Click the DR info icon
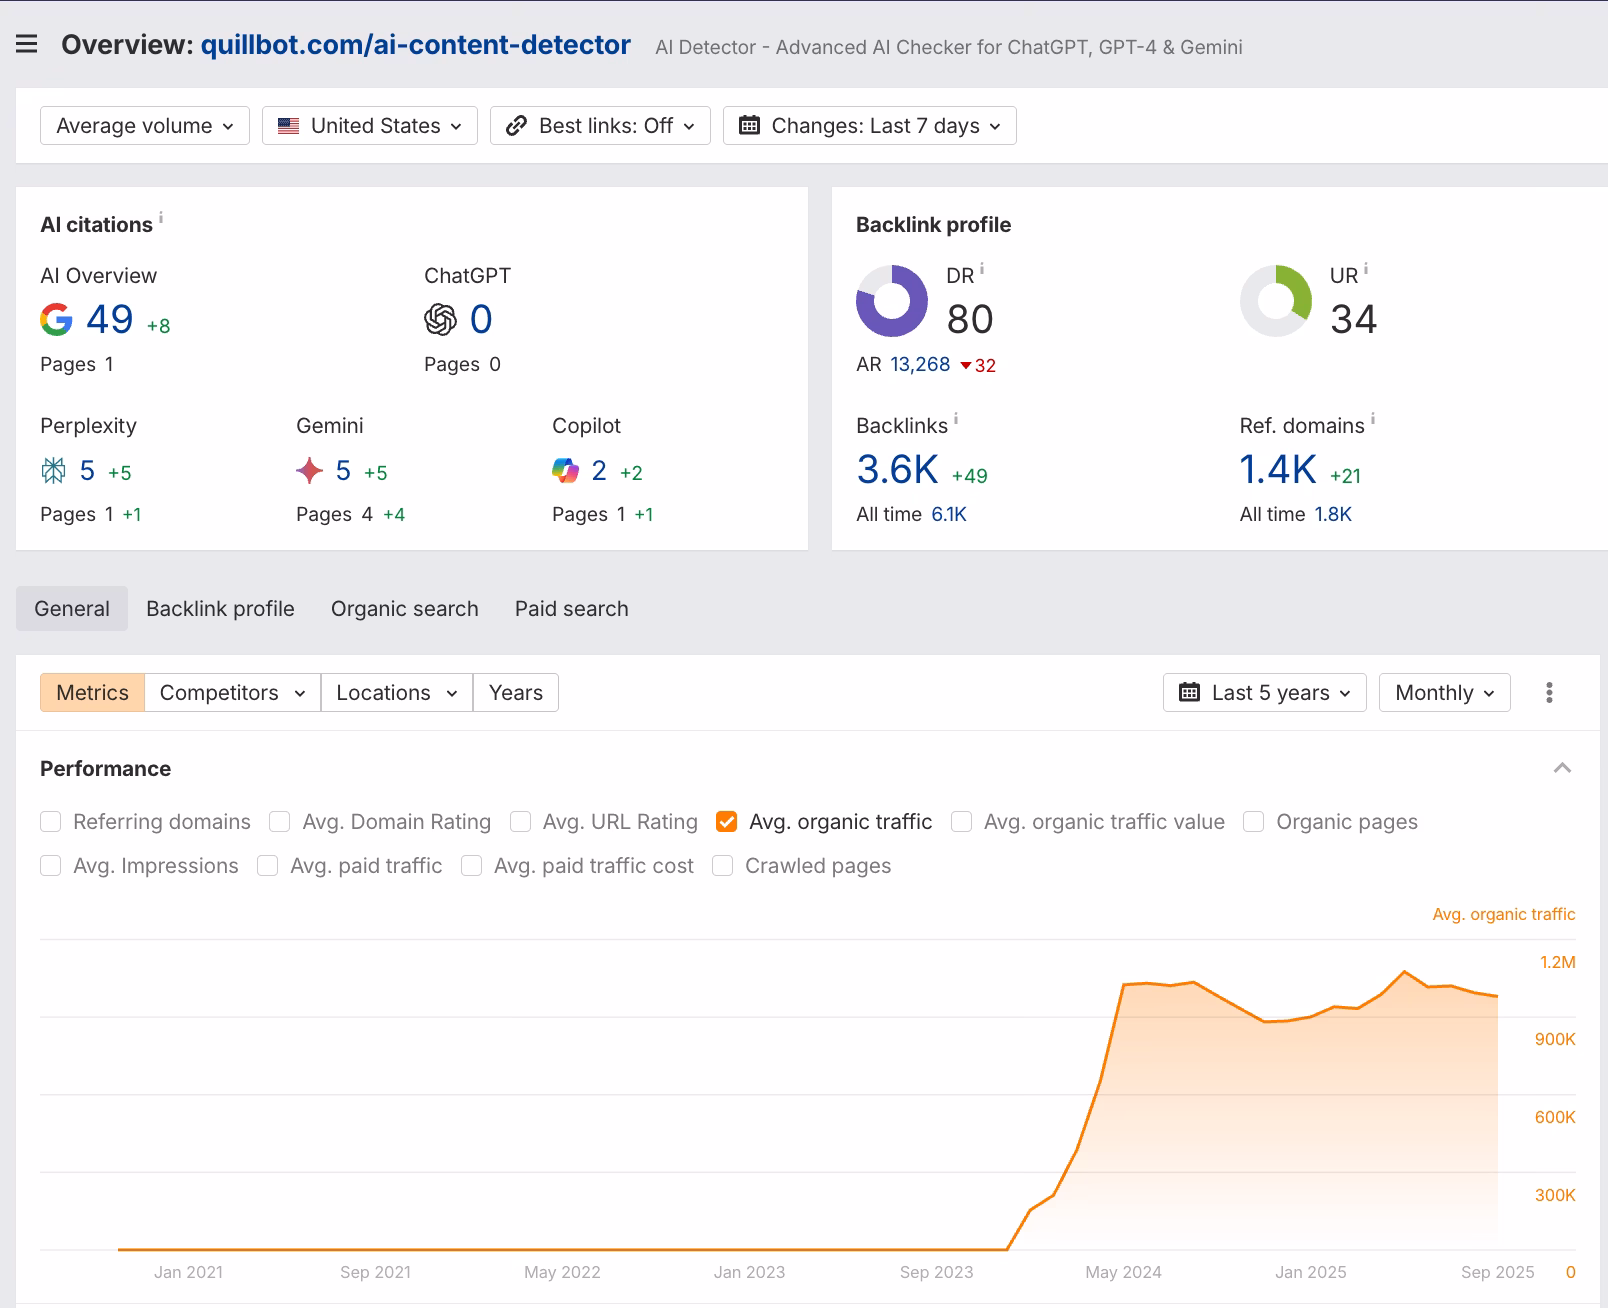 [982, 268]
